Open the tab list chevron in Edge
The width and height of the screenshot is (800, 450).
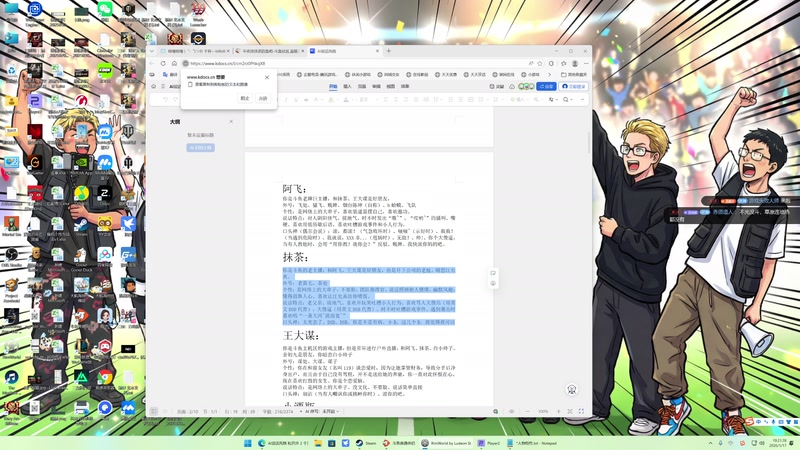(152, 51)
